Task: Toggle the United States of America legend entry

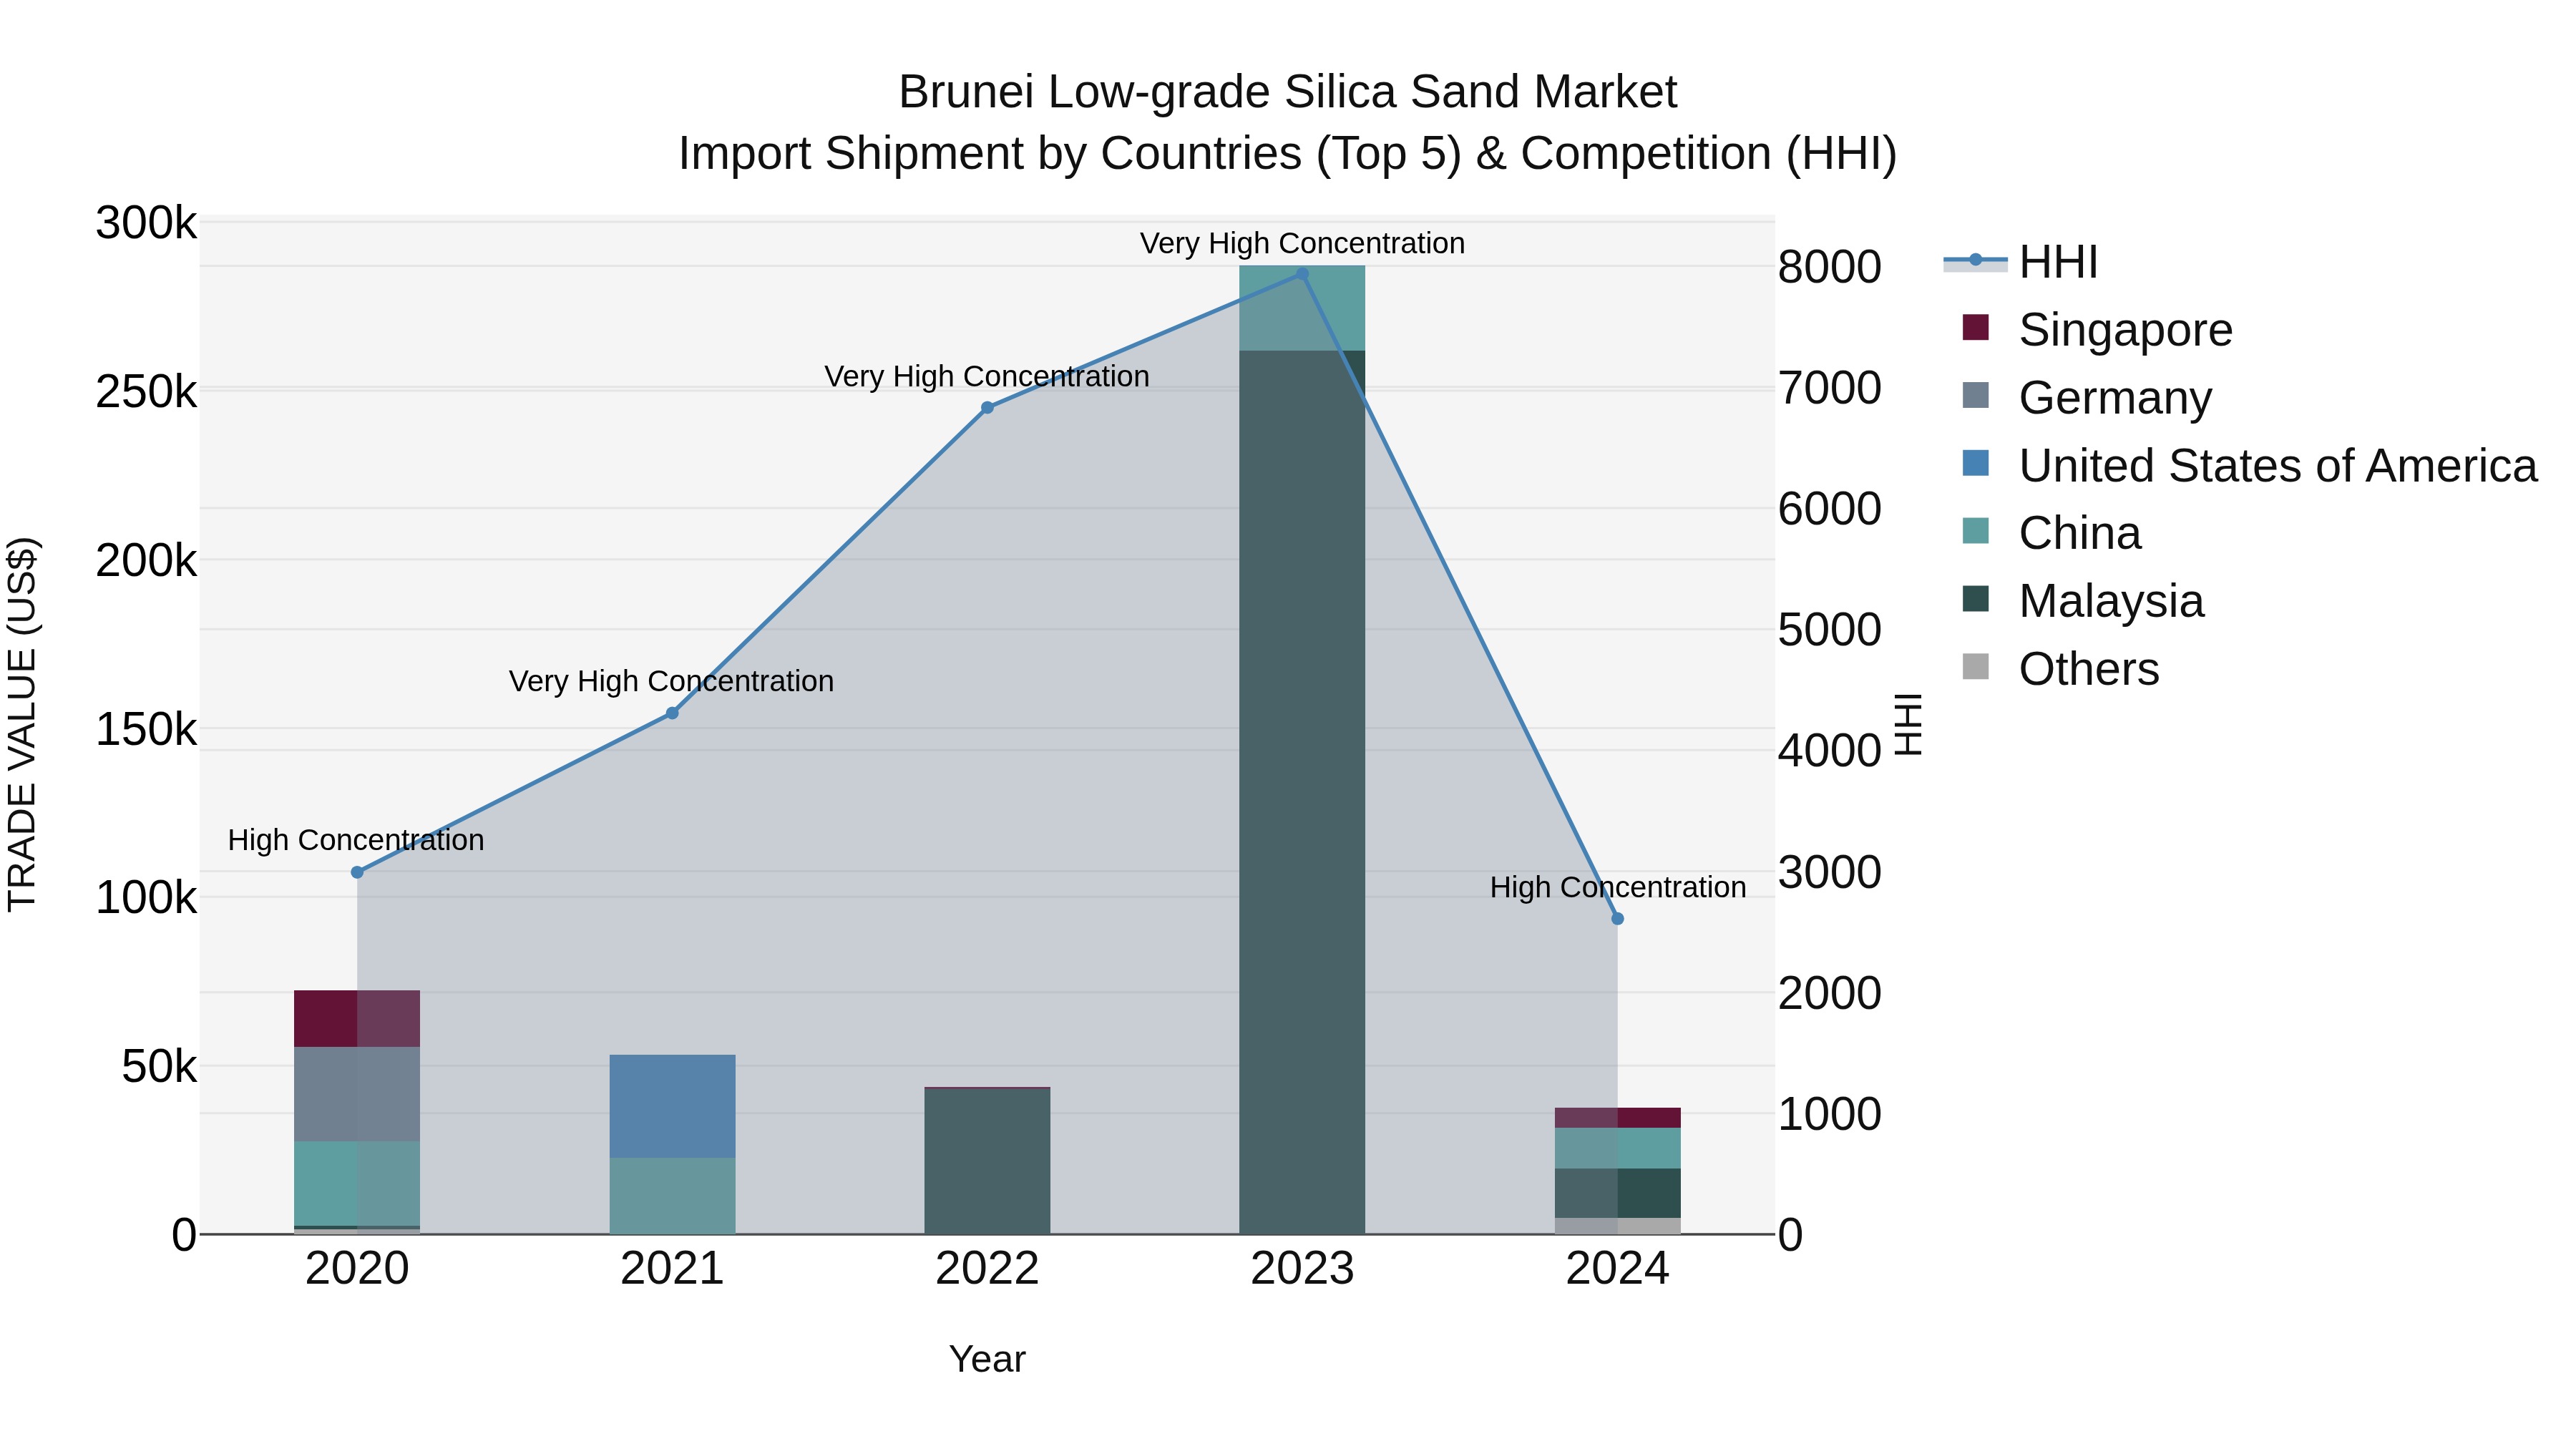Action: [x=2249, y=466]
